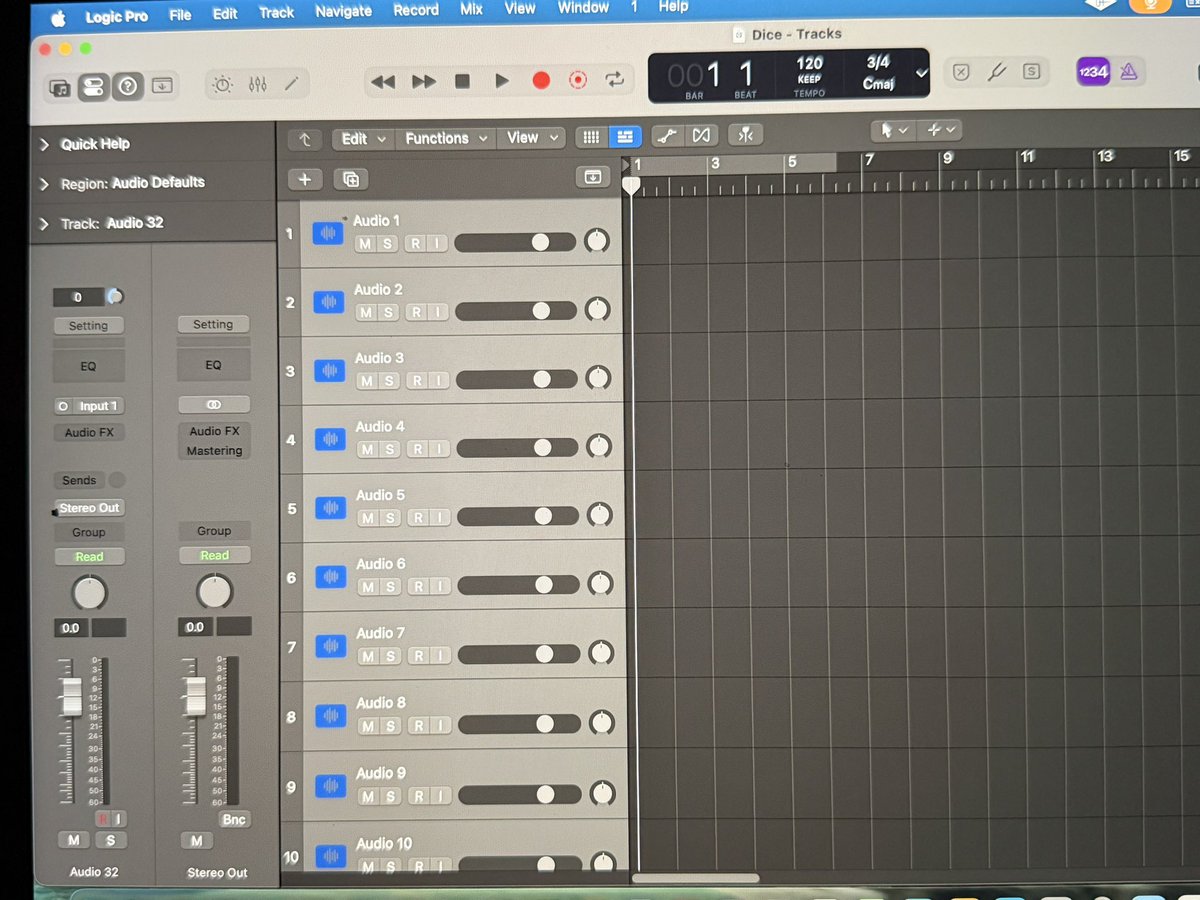This screenshot has width=1200, height=900.
Task: Open the Mixer sliders button
Action: (257, 85)
